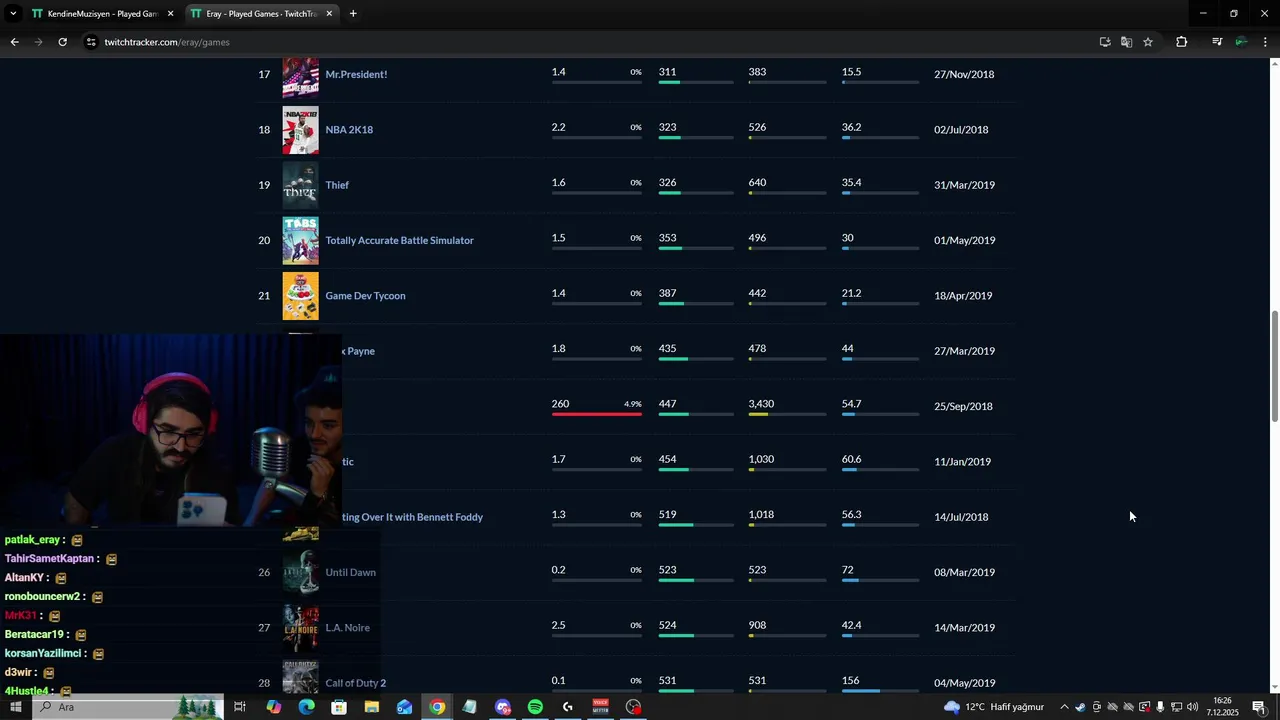Open Microsoft Edge from taskbar

click(306, 707)
